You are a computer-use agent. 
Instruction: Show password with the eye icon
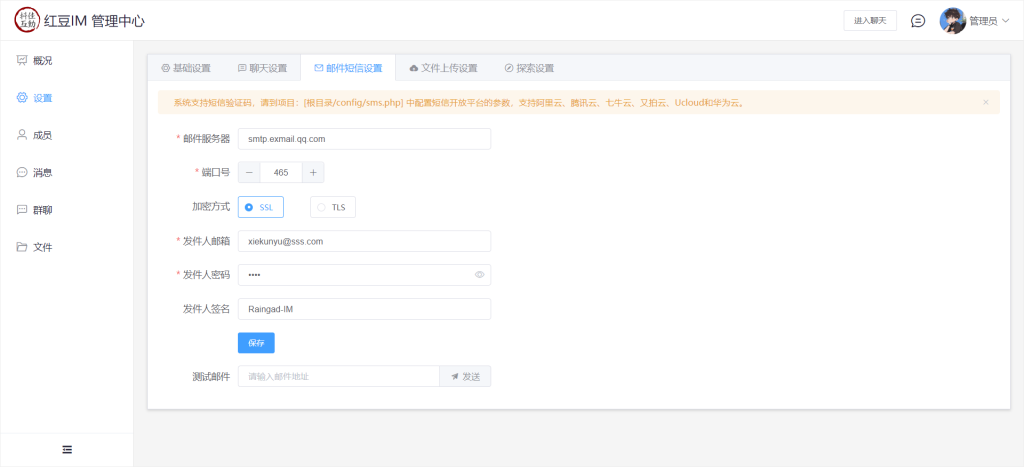[479, 275]
